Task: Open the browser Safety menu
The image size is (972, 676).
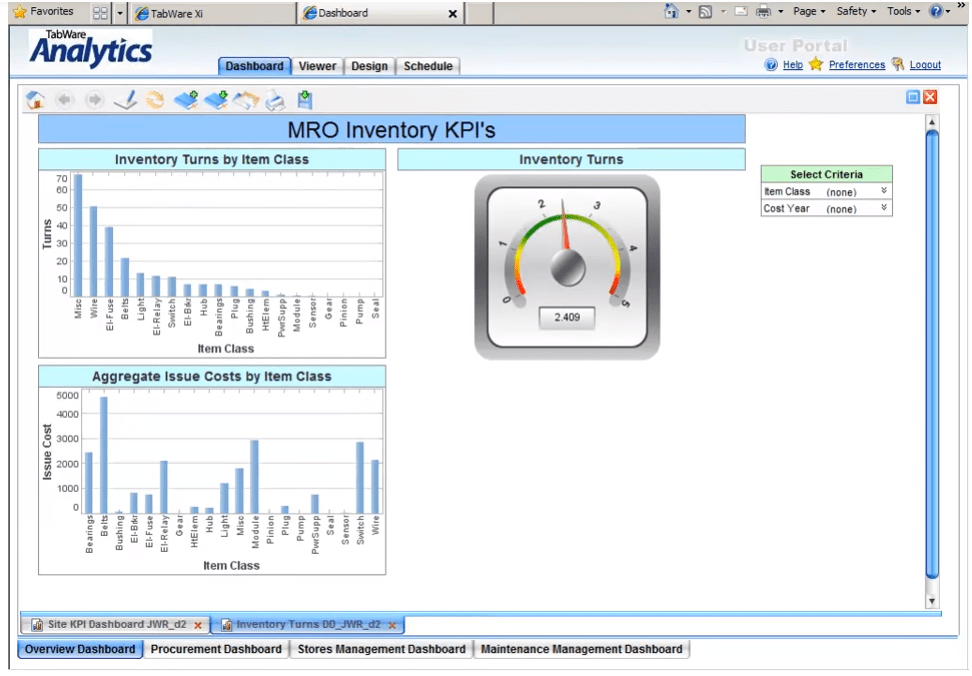Action: pos(855,11)
